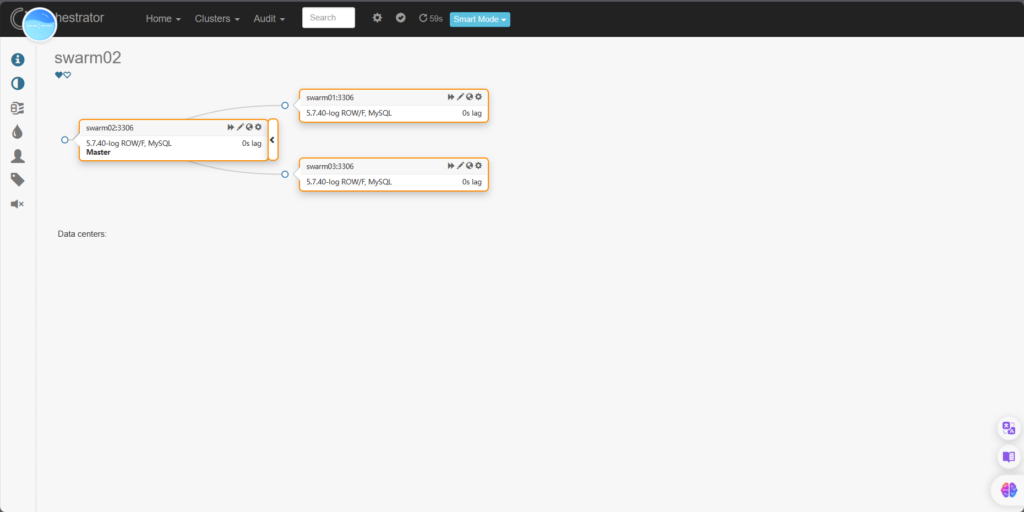Click fast-forward icon on swarm01:3306 node
This screenshot has height=512, width=1024.
pyautogui.click(x=451, y=97)
